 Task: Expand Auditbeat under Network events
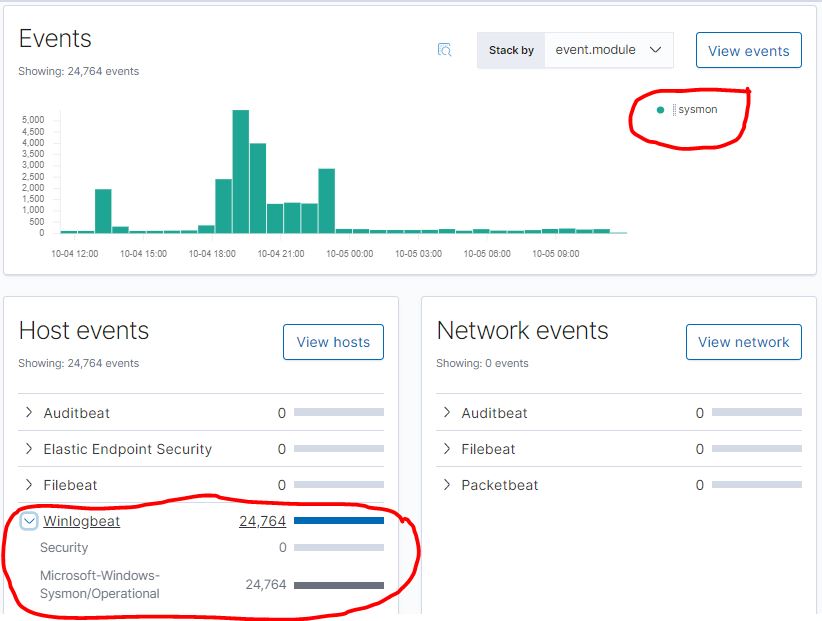(444, 413)
